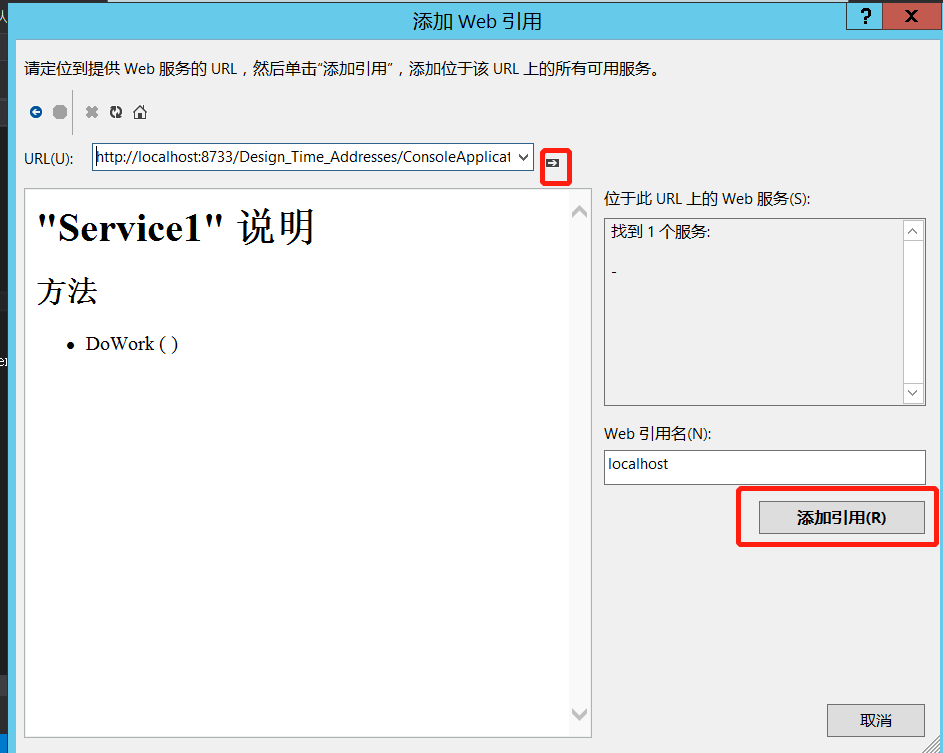943x753 pixels.
Task: Click the services list scroll-down arrow
Action: (x=913, y=393)
